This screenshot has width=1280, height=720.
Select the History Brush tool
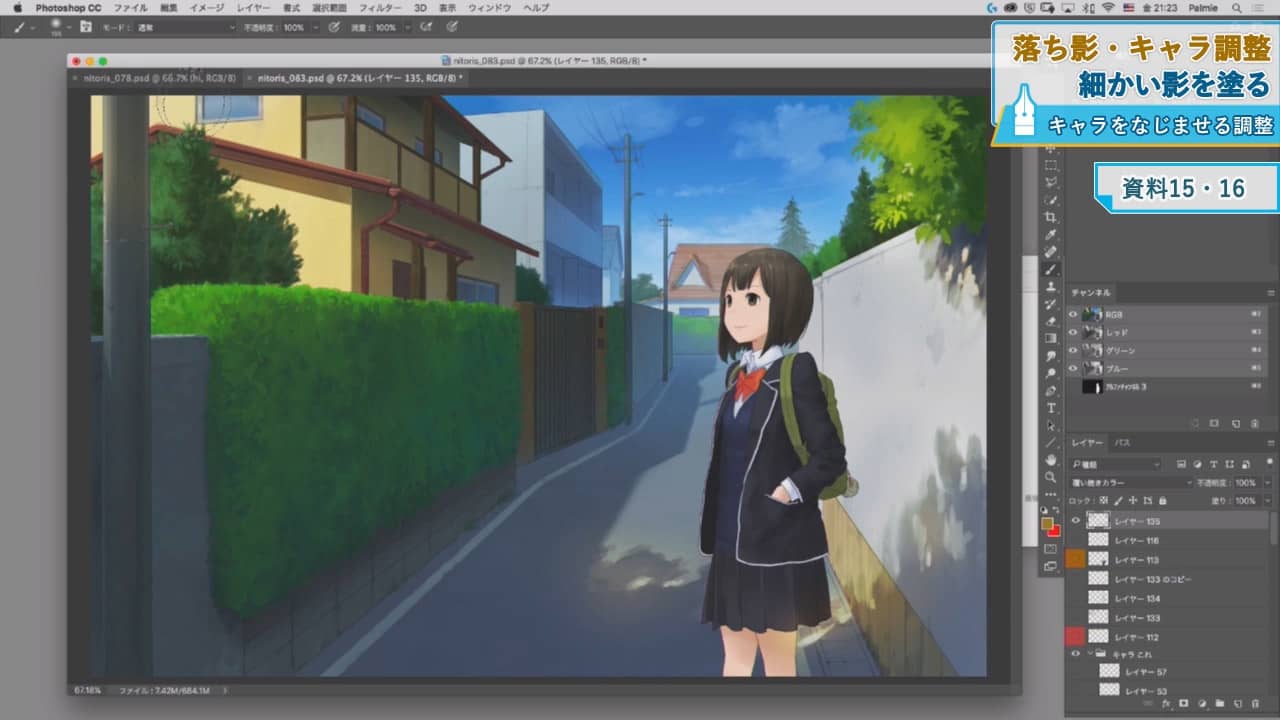(x=1051, y=304)
